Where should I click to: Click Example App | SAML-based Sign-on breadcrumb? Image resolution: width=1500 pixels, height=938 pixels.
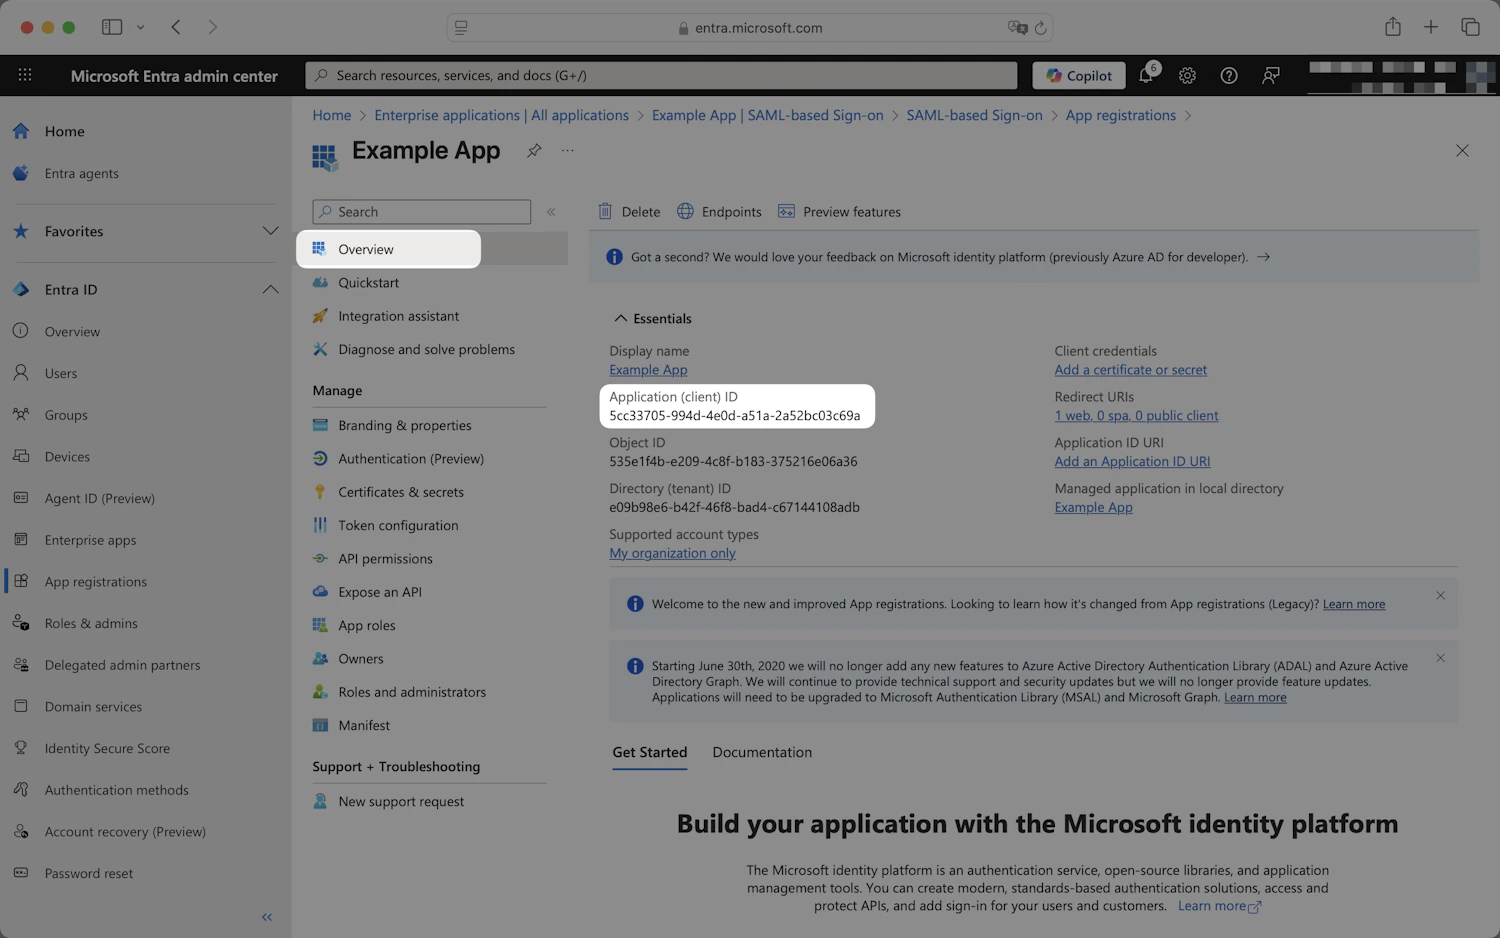click(767, 115)
